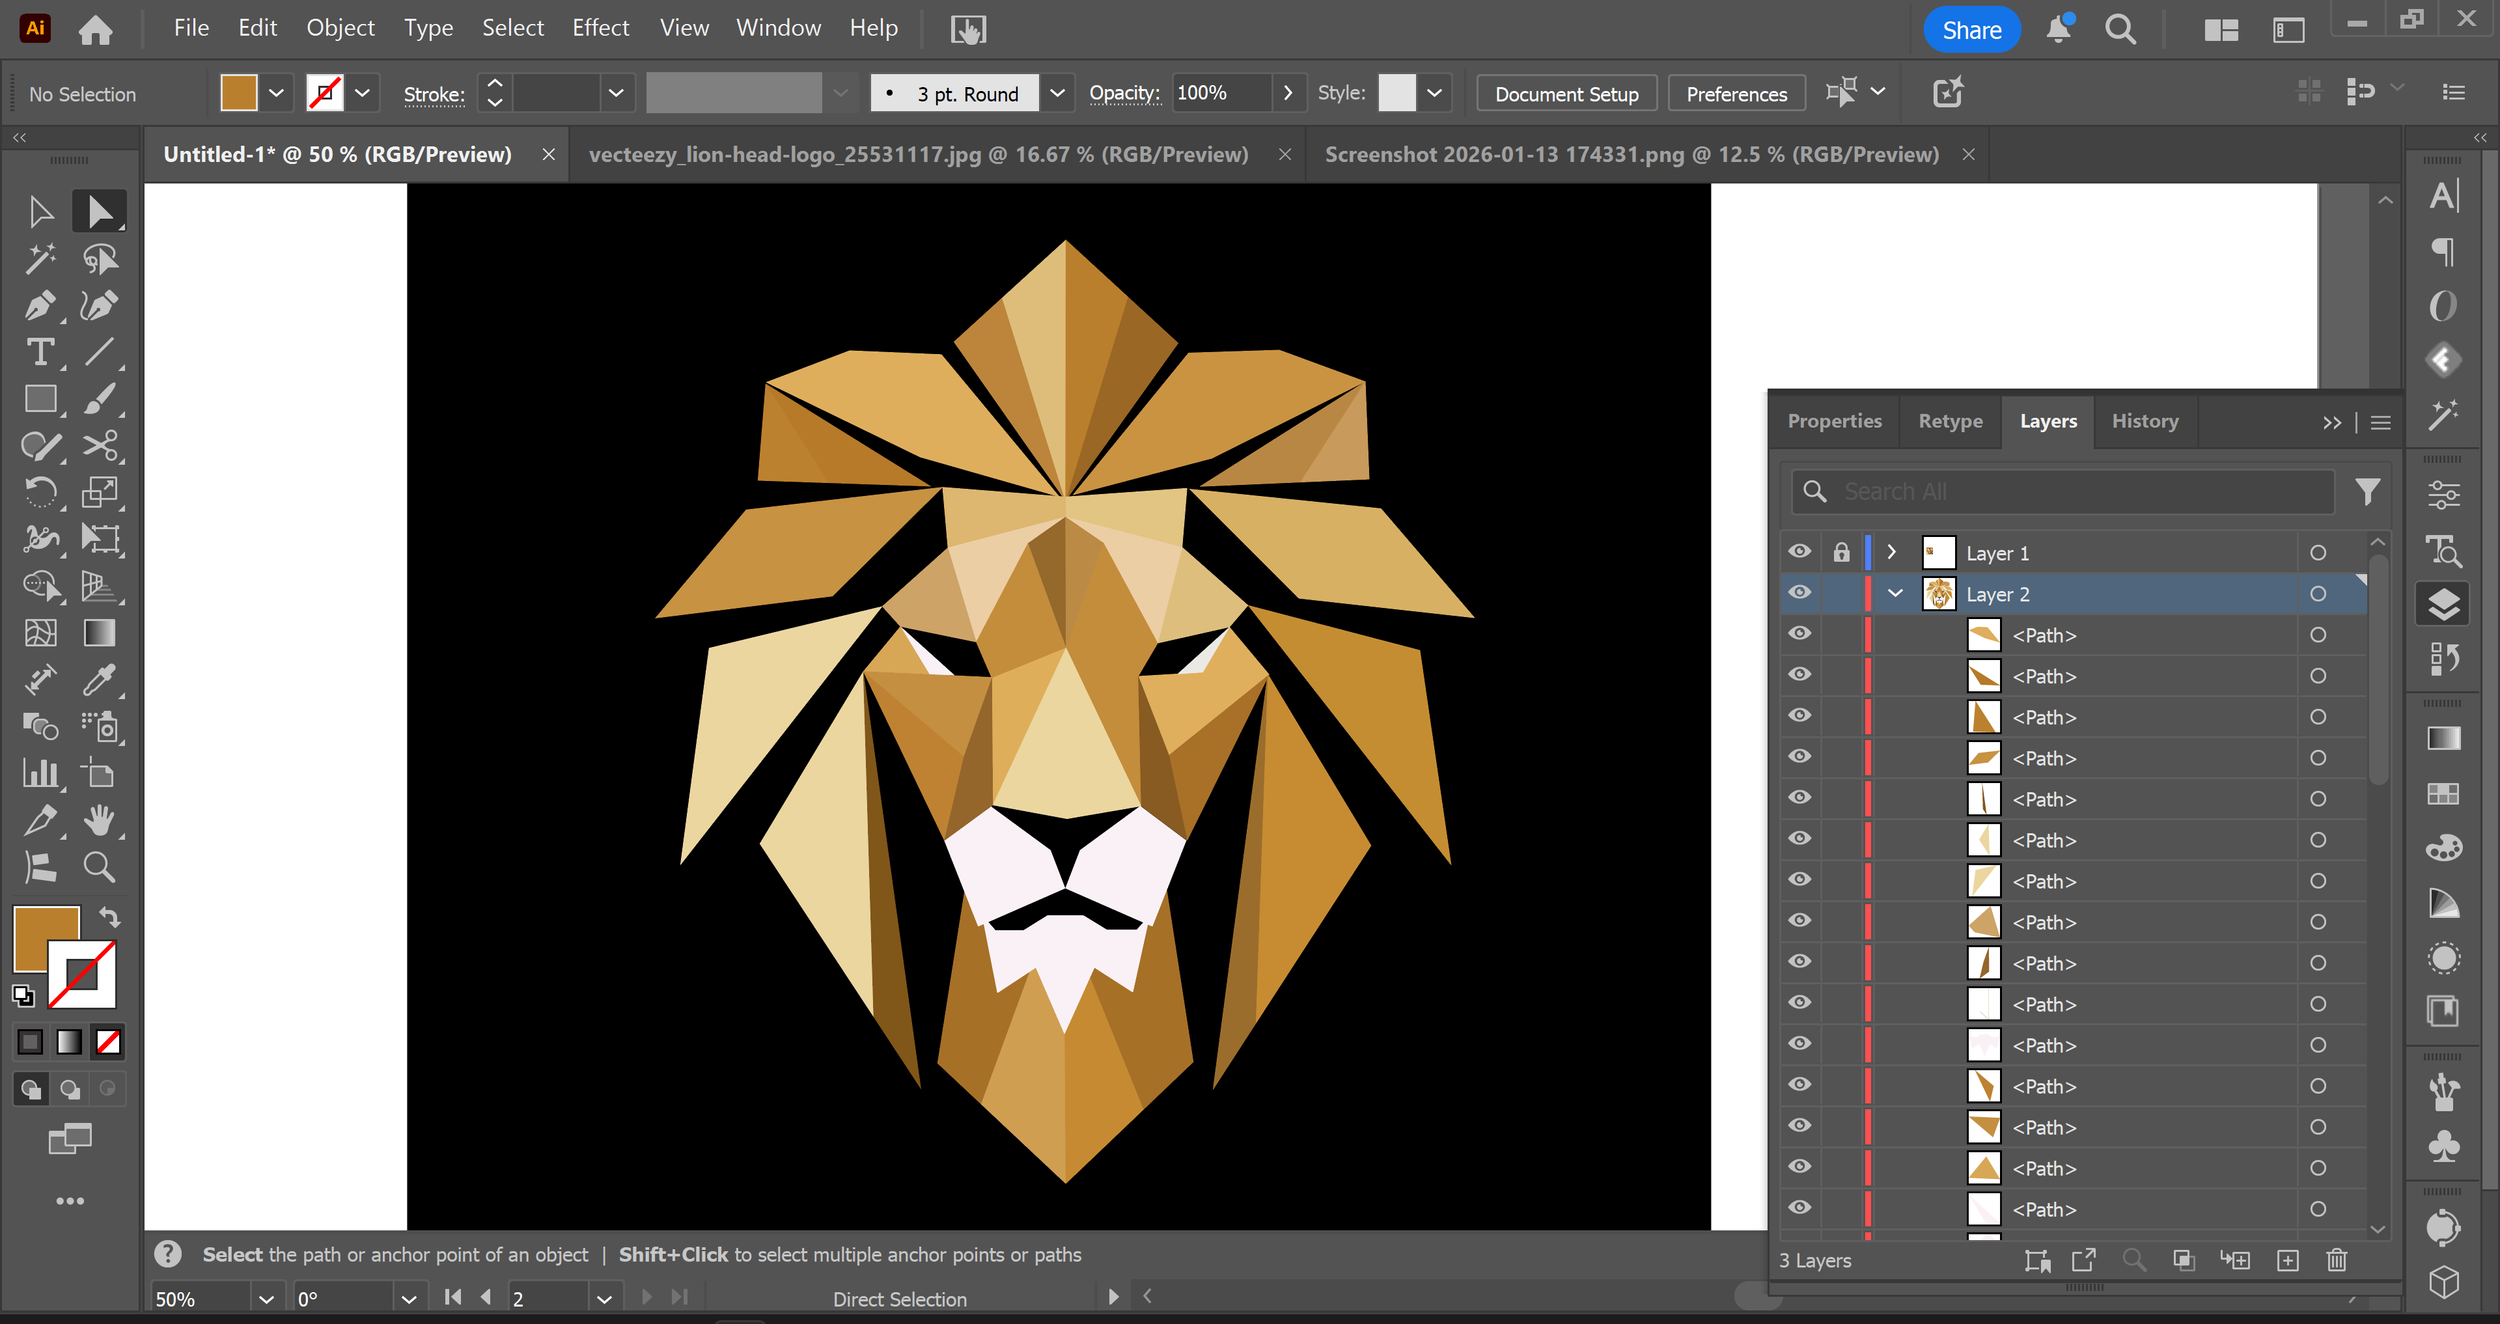Select the Pen tool
2500x1324 pixels.
click(40, 306)
